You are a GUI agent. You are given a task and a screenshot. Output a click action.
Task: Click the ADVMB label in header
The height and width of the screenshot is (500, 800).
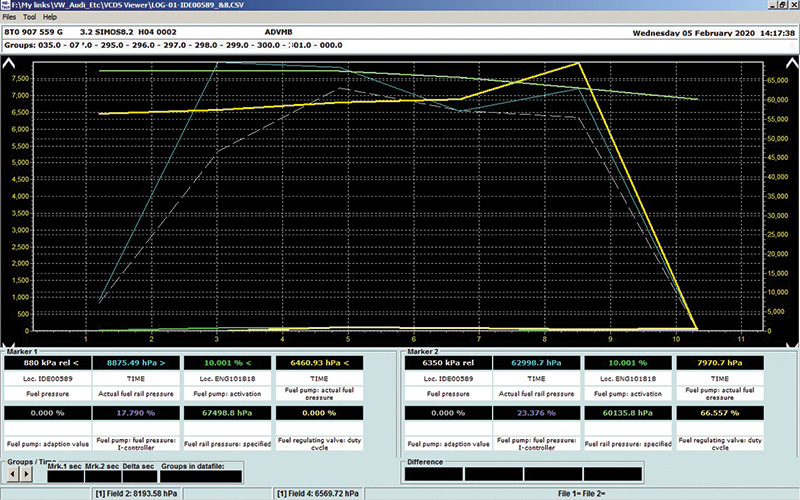click(279, 32)
